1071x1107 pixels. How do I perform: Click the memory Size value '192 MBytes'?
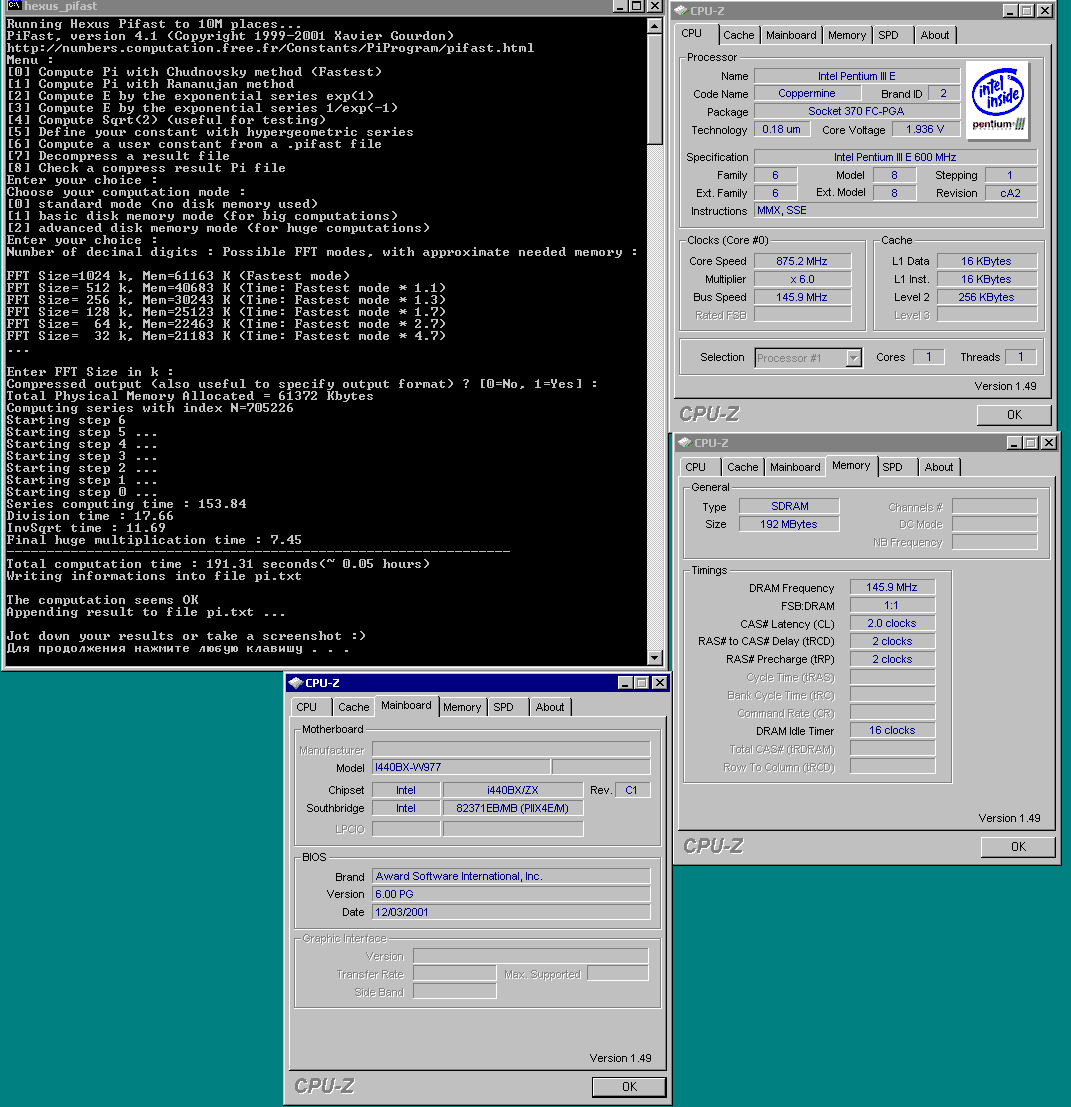click(x=789, y=525)
